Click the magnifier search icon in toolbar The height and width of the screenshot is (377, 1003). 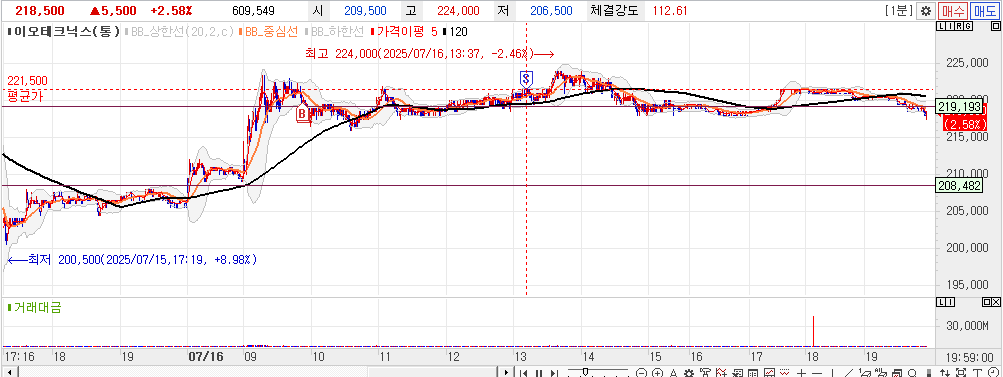pos(912,372)
